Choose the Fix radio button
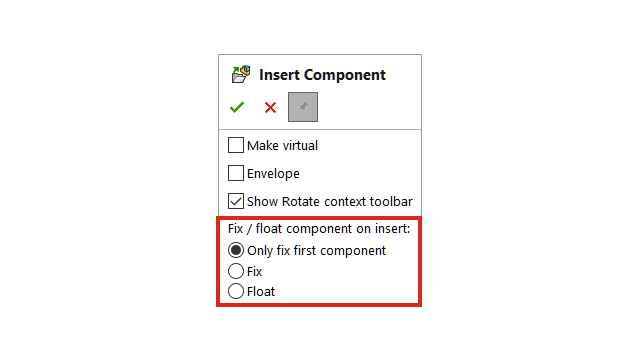 point(236,271)
